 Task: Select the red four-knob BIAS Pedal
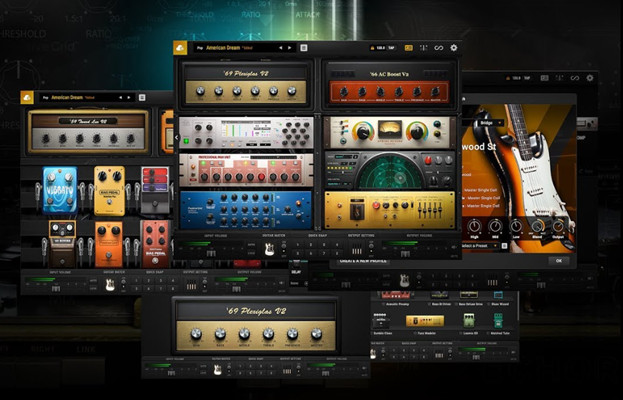tap(155, 243)
